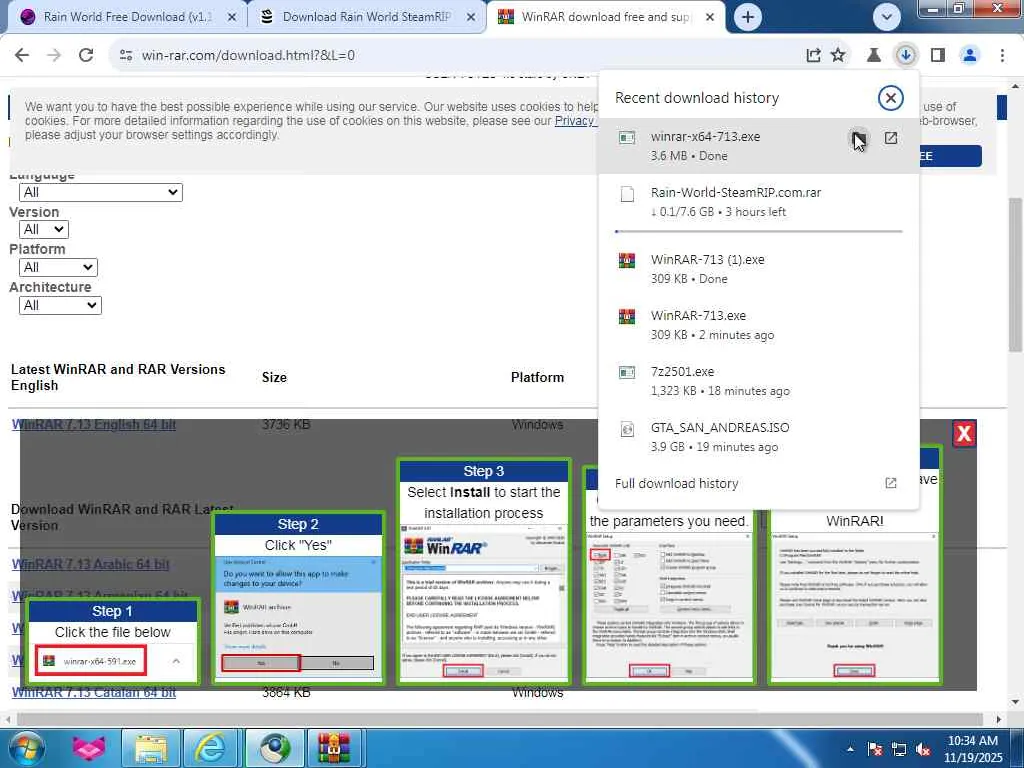
Task: Click the vertical page scrollbar
Action: (1016, 274)
